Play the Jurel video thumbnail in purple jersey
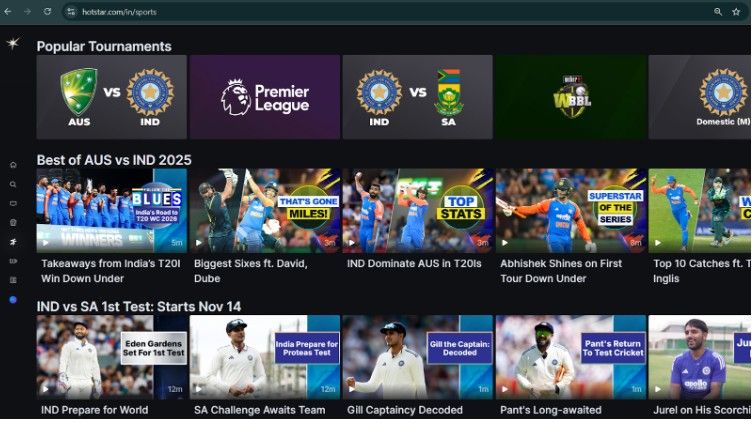The image size is (752, 422). tap(700, 357)
